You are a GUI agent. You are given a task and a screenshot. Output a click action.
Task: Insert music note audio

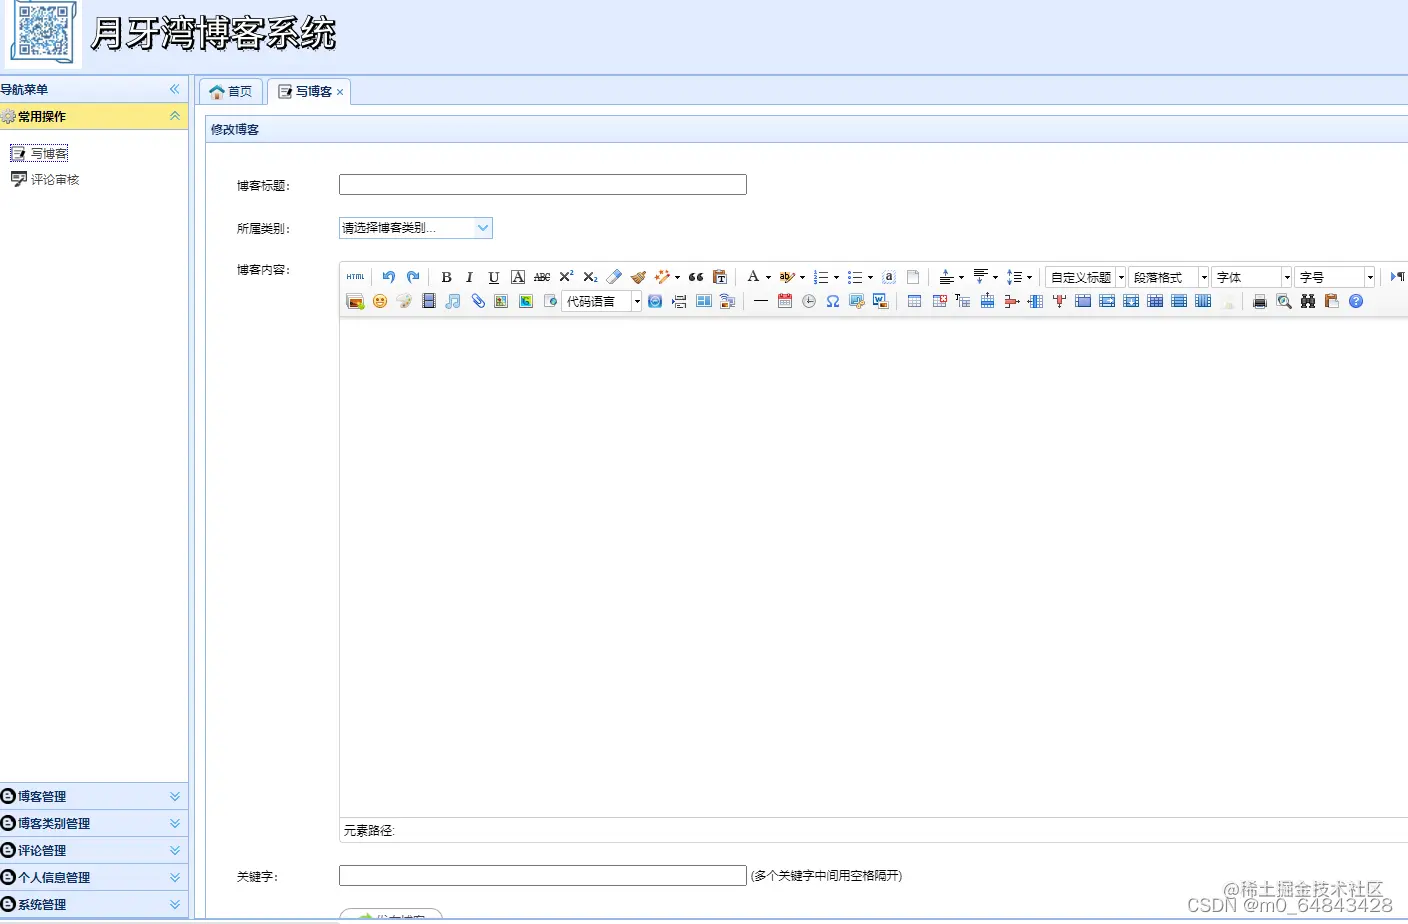coord(453,301)
